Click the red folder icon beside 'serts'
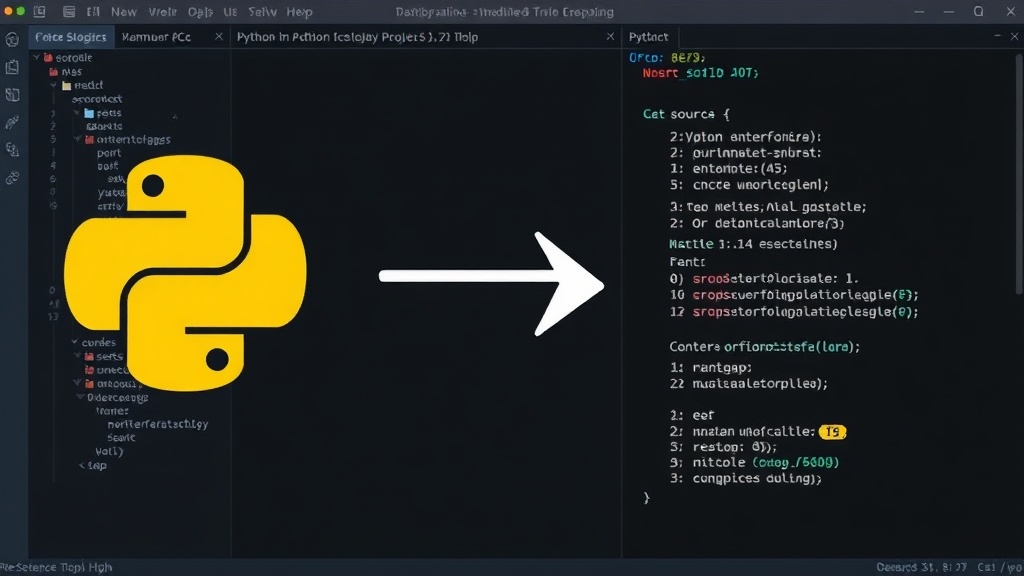1024x576 pixels. 89,357
